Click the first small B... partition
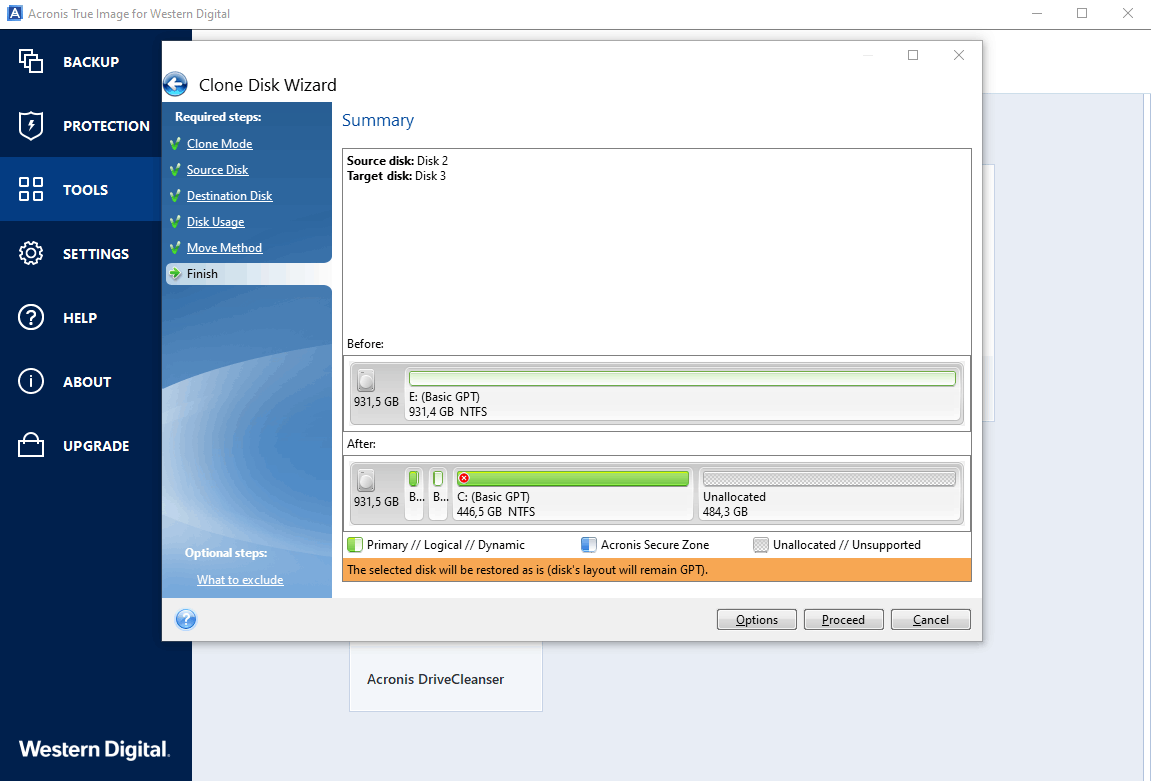 tap(415, 493)
